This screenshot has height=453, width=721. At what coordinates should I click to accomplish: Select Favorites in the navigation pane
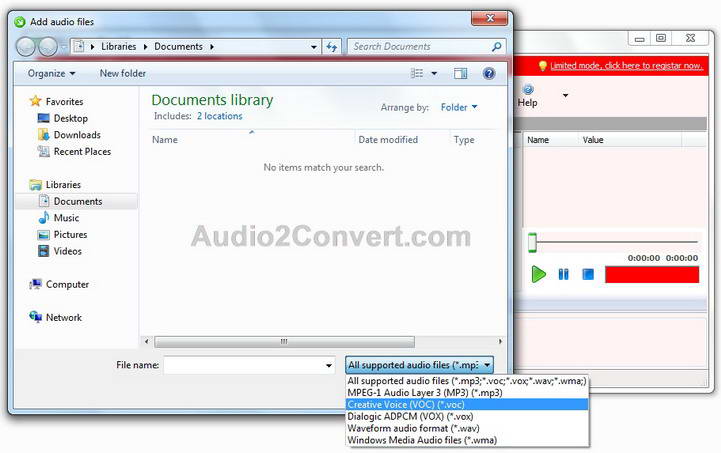[64, 102]
